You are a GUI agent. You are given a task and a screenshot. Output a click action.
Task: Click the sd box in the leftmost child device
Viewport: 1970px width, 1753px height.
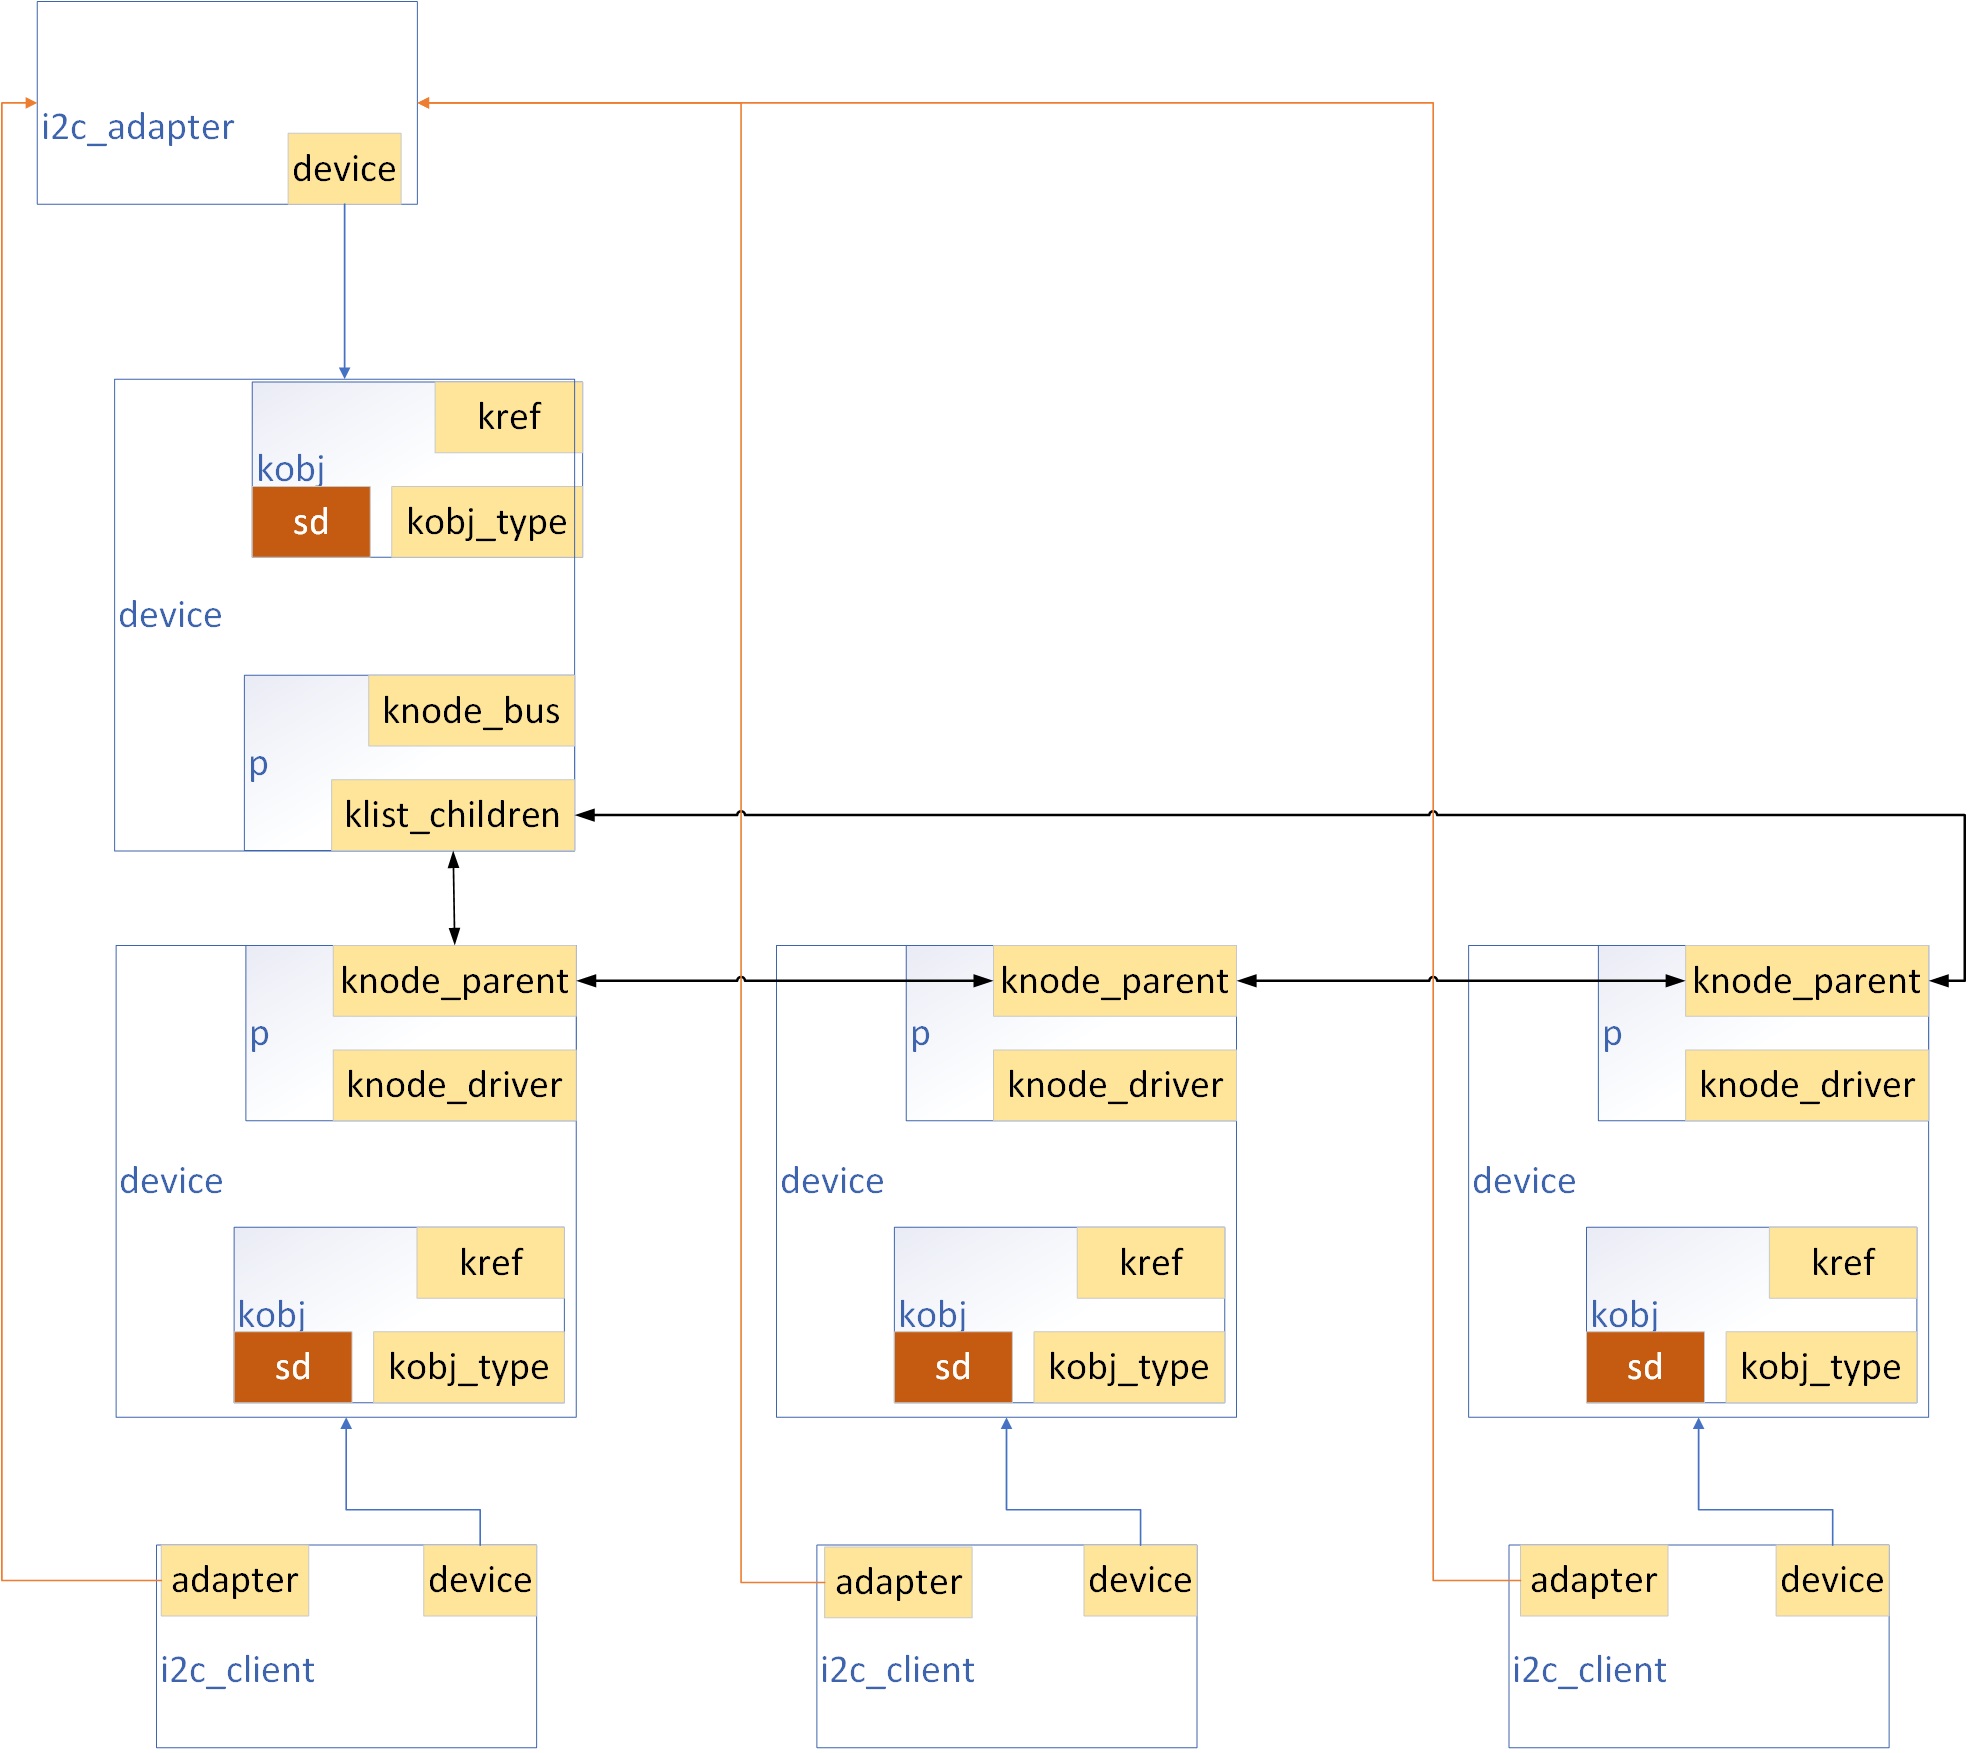click(293, 1367)
